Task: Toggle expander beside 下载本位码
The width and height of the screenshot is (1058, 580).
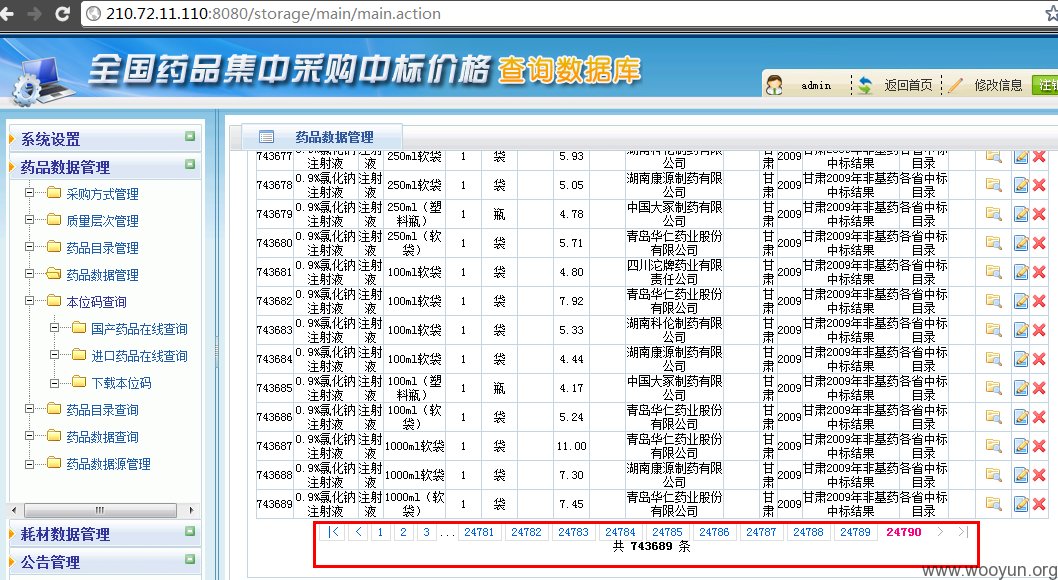Action: 55,382
